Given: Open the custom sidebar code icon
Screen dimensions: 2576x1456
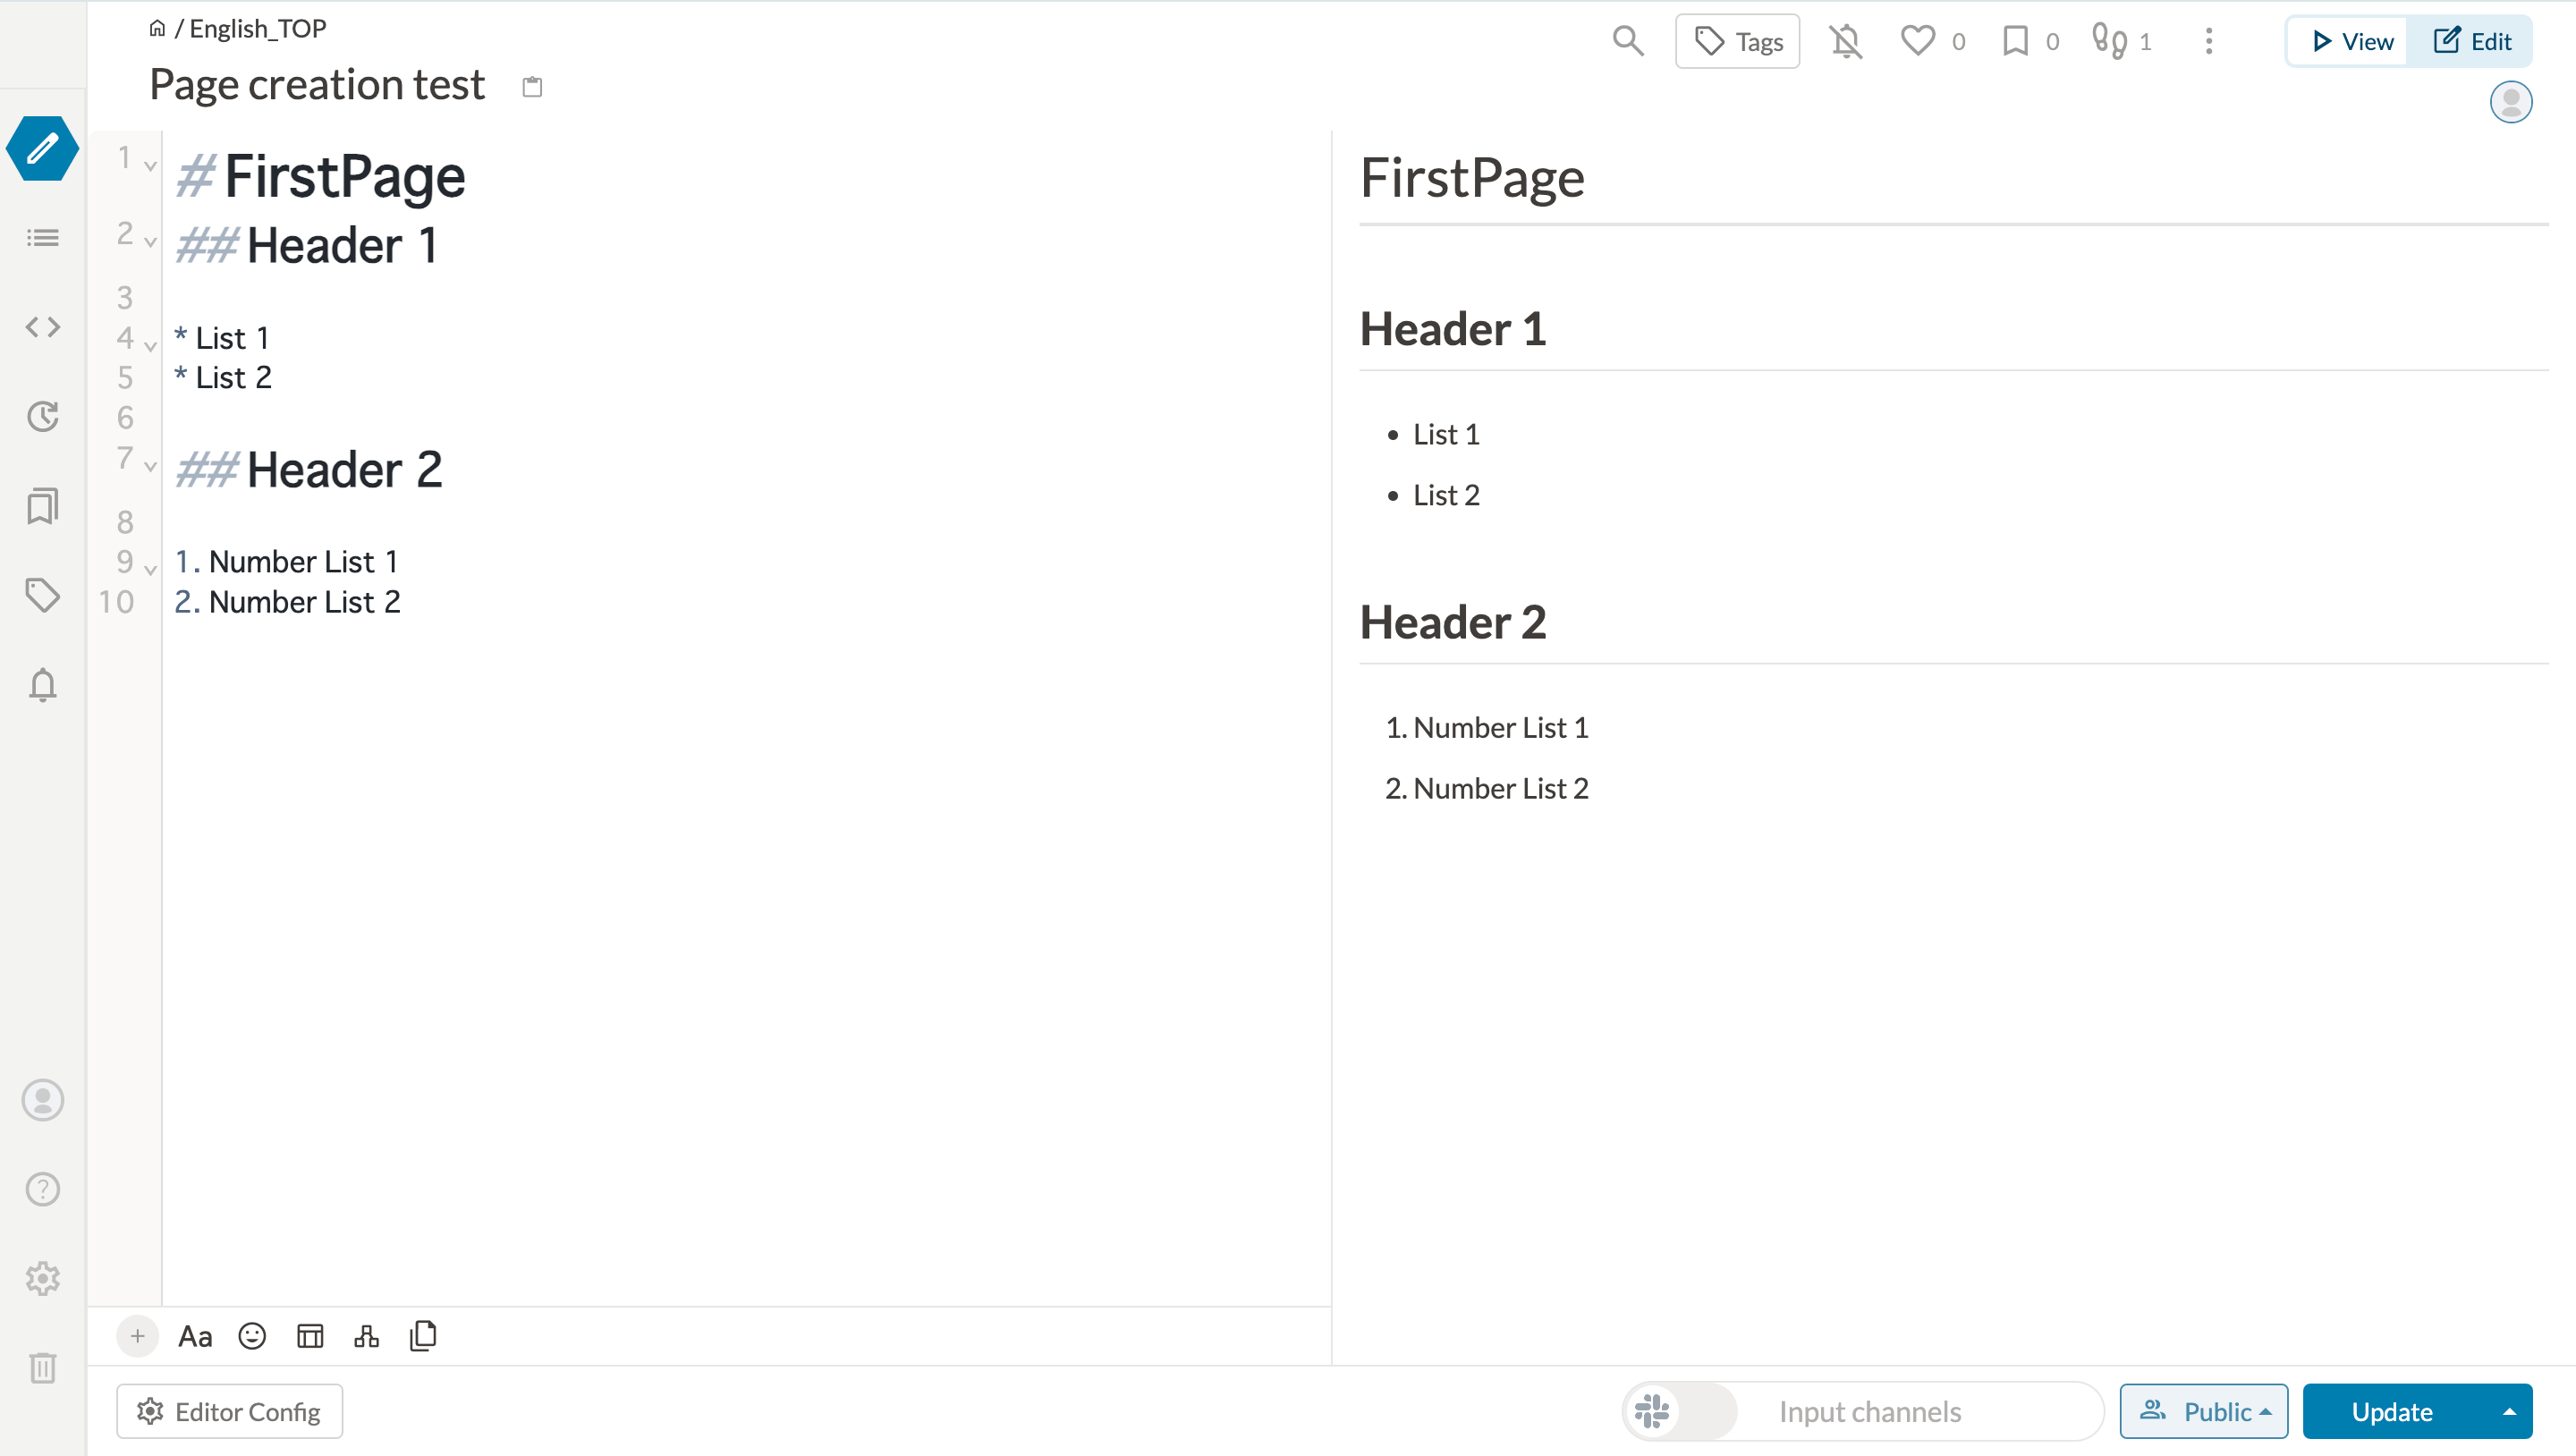Looking at the screenshot, I should click(x=42, y=327).
